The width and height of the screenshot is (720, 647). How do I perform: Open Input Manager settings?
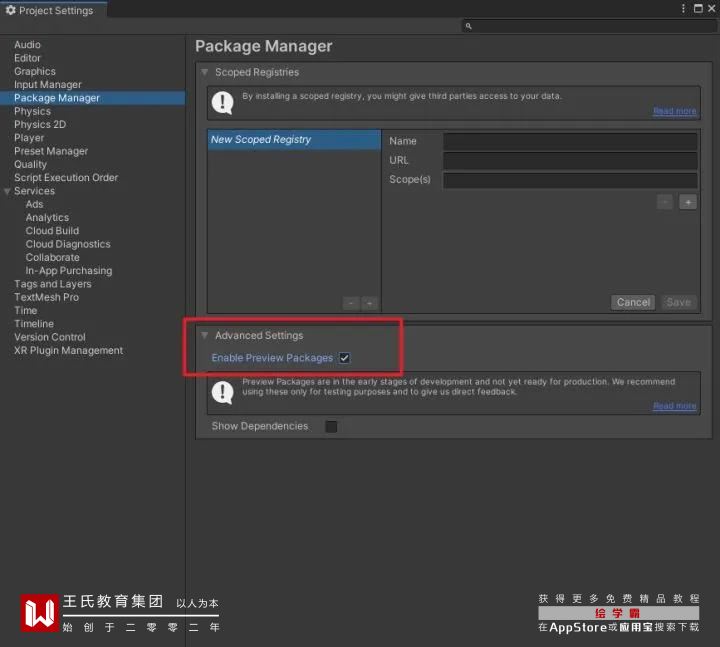pyautogui.click(x=48, y=84)
